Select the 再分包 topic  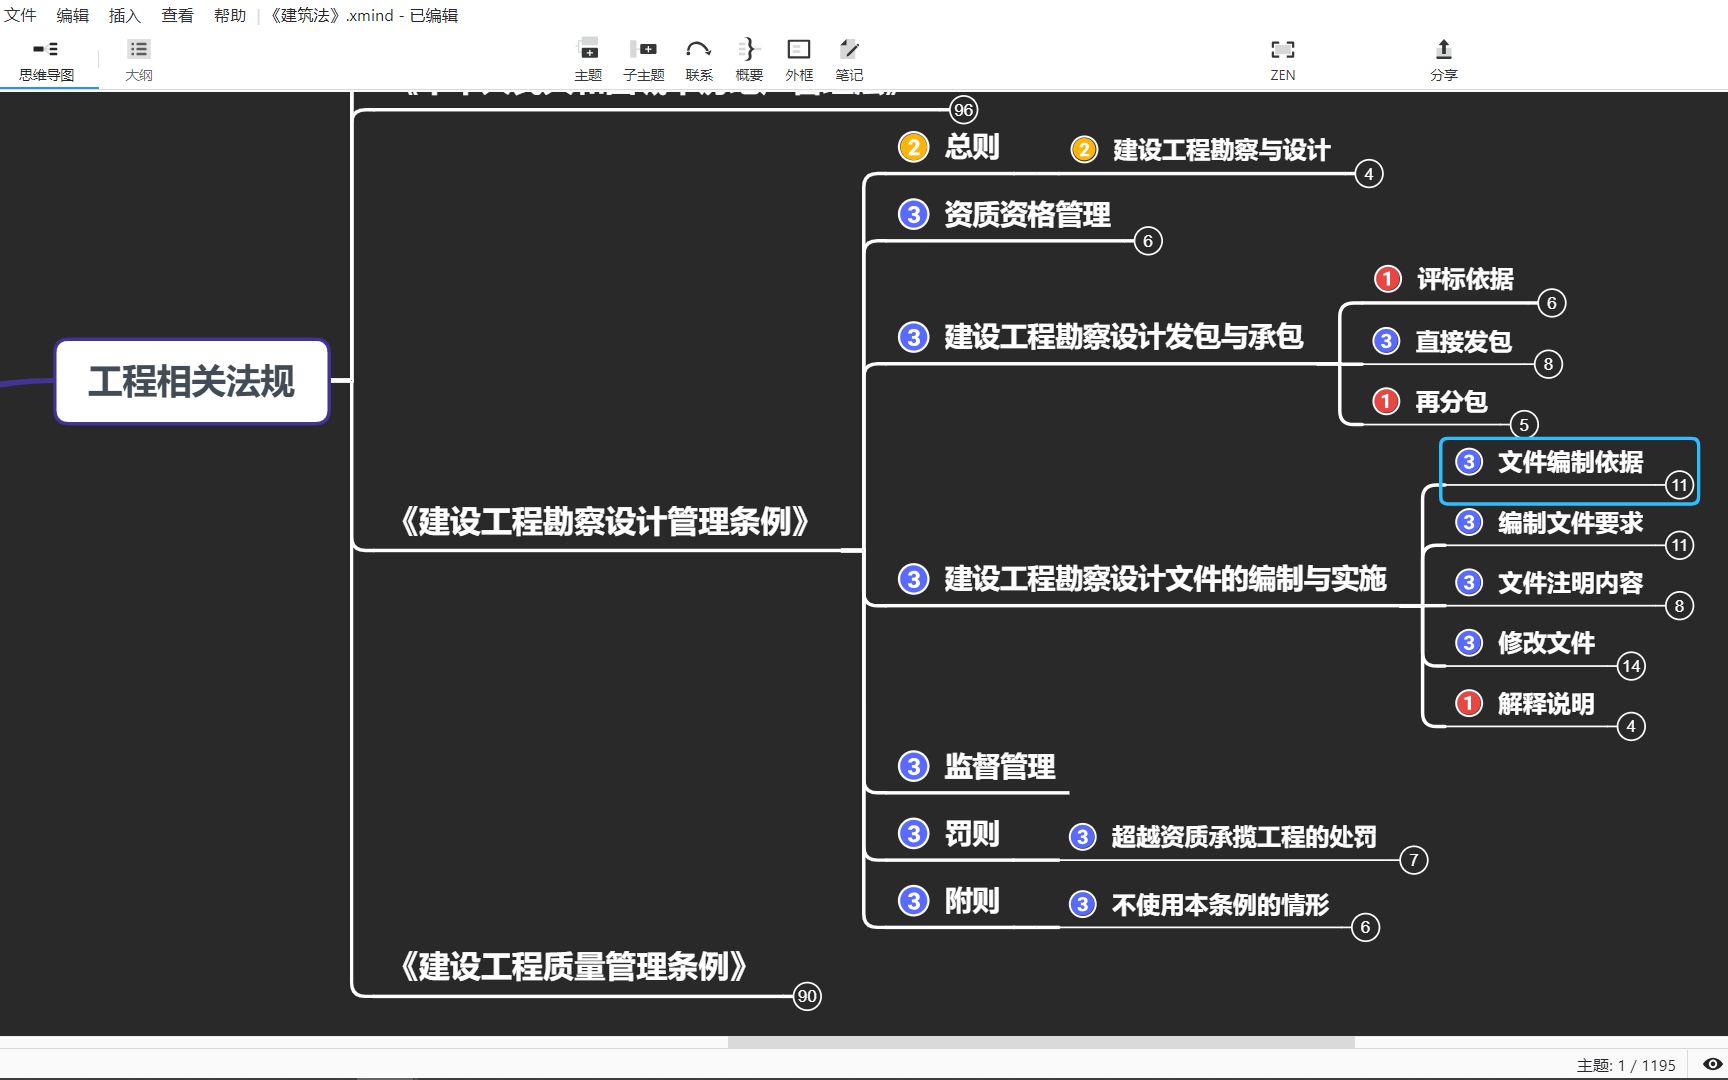point(1451,402)
